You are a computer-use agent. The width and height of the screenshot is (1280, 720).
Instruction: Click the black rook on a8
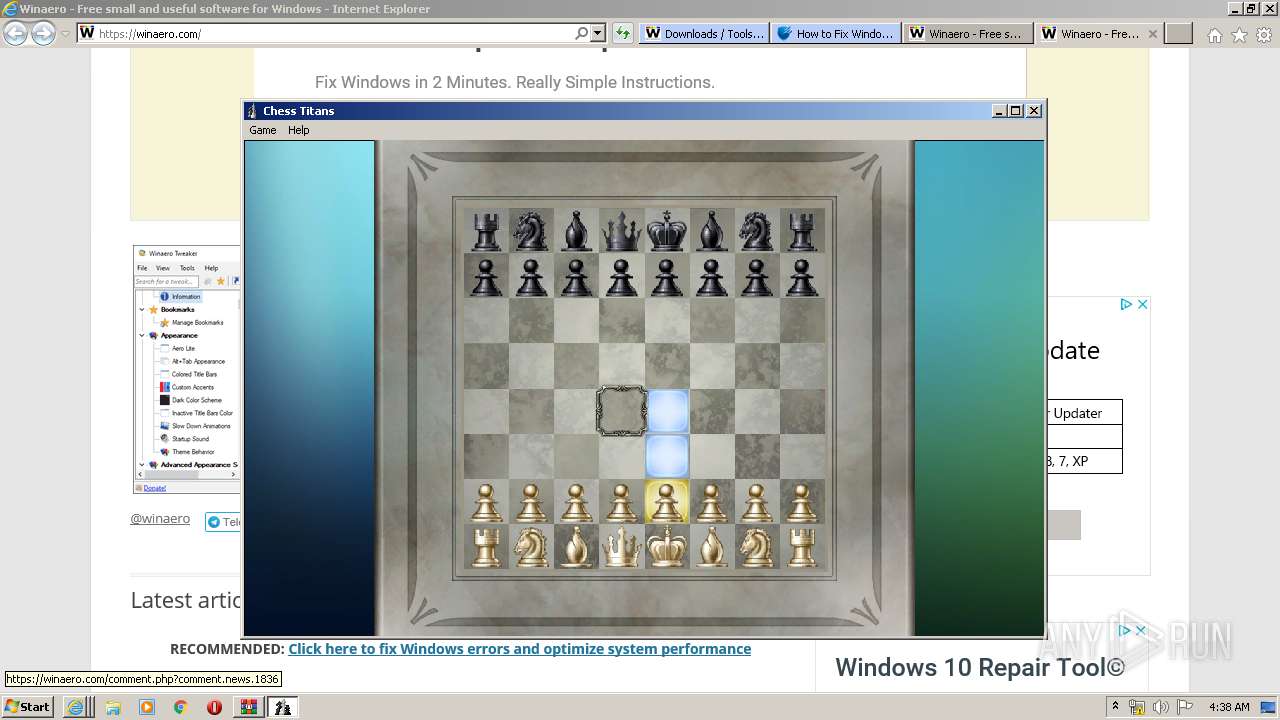487,231
